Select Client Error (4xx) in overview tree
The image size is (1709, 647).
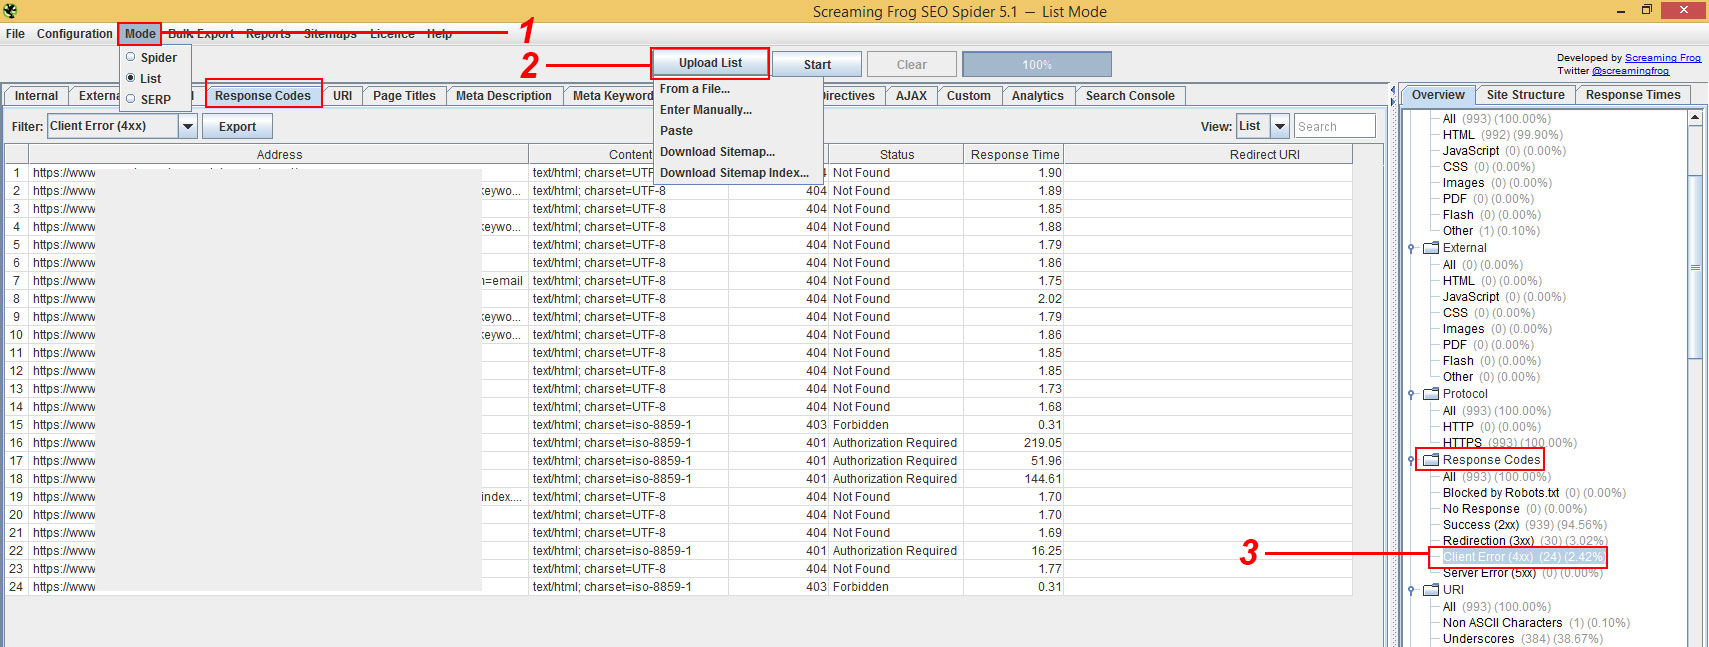pos(1522,557)
